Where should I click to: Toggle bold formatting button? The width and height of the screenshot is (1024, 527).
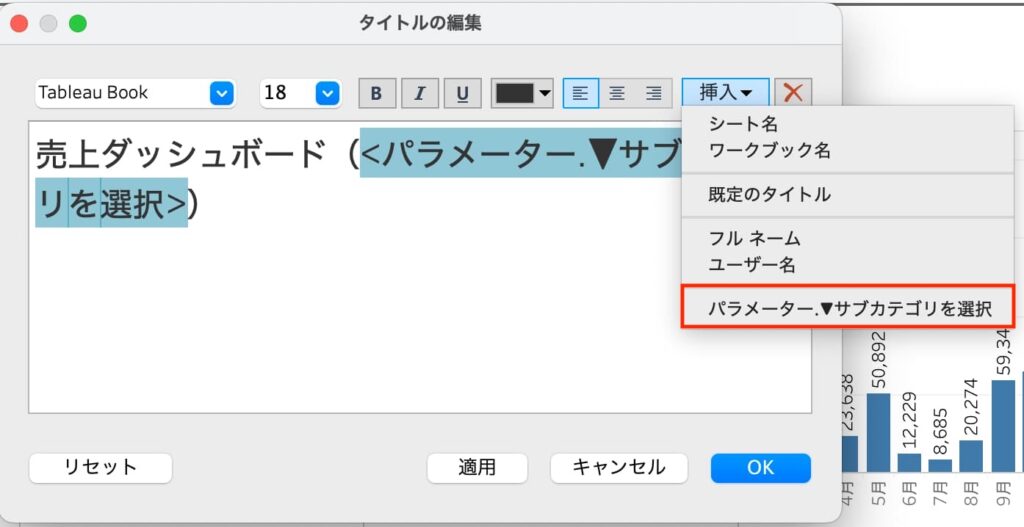point(376,93)
